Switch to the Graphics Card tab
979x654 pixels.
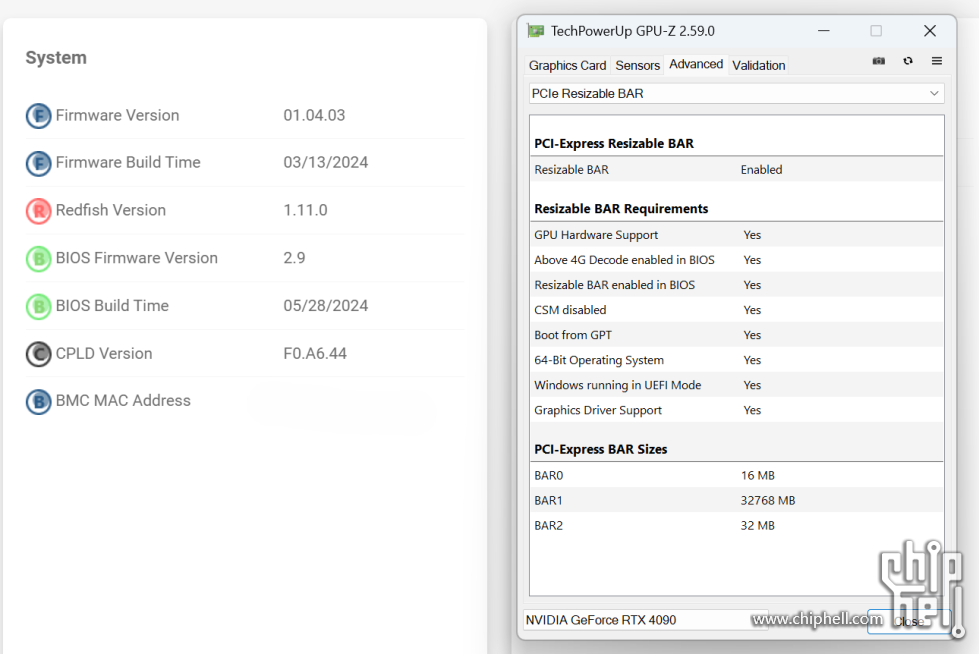(567, 65)
